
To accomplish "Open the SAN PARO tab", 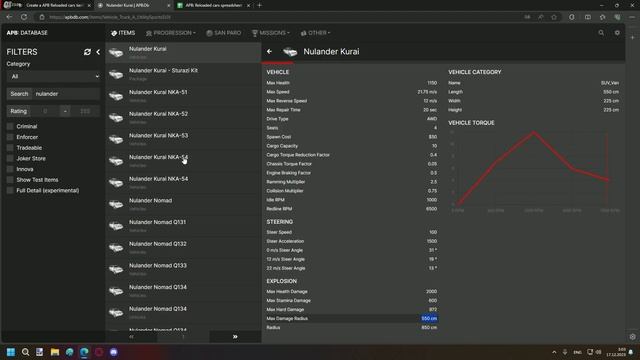I will pos(224,33).
